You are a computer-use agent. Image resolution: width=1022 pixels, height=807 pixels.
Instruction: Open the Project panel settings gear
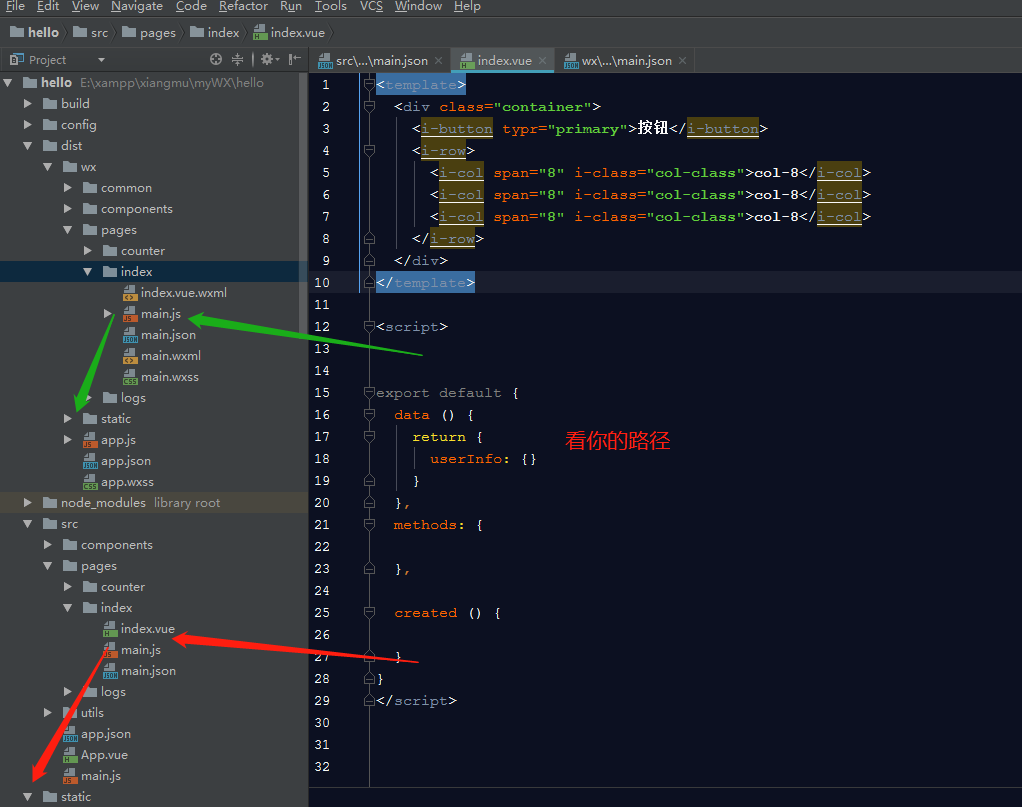tap(266, 60)
